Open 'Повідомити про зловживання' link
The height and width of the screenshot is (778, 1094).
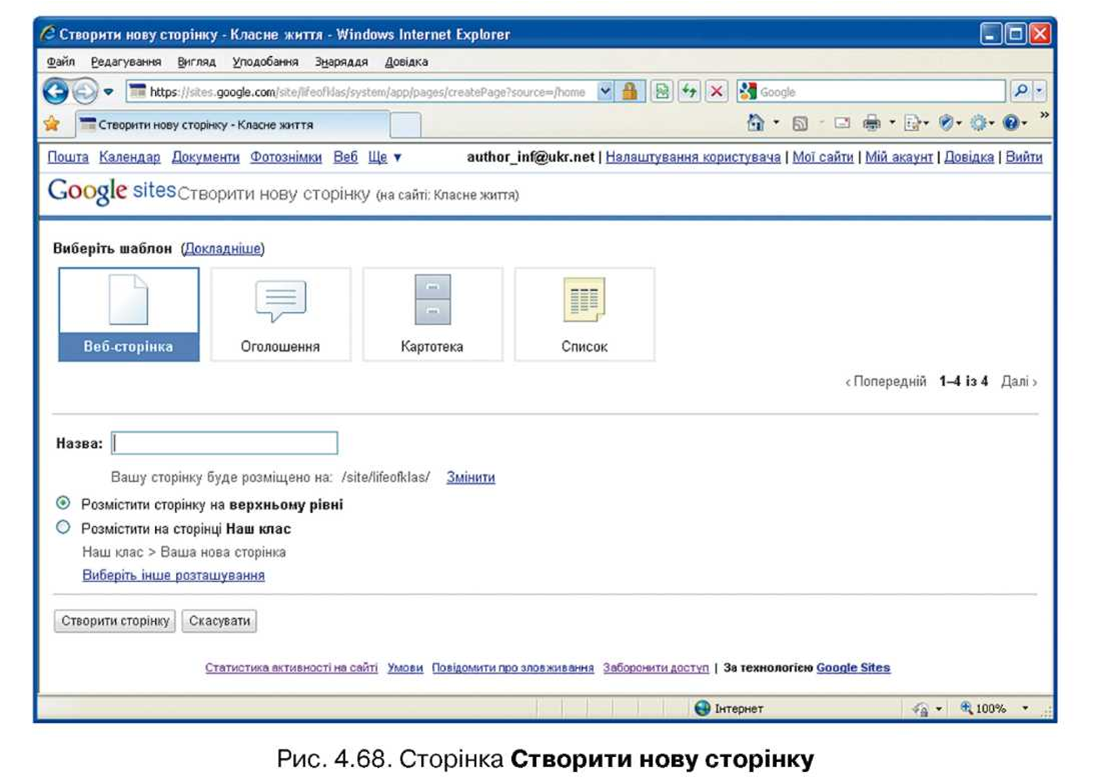click(513, 668)
